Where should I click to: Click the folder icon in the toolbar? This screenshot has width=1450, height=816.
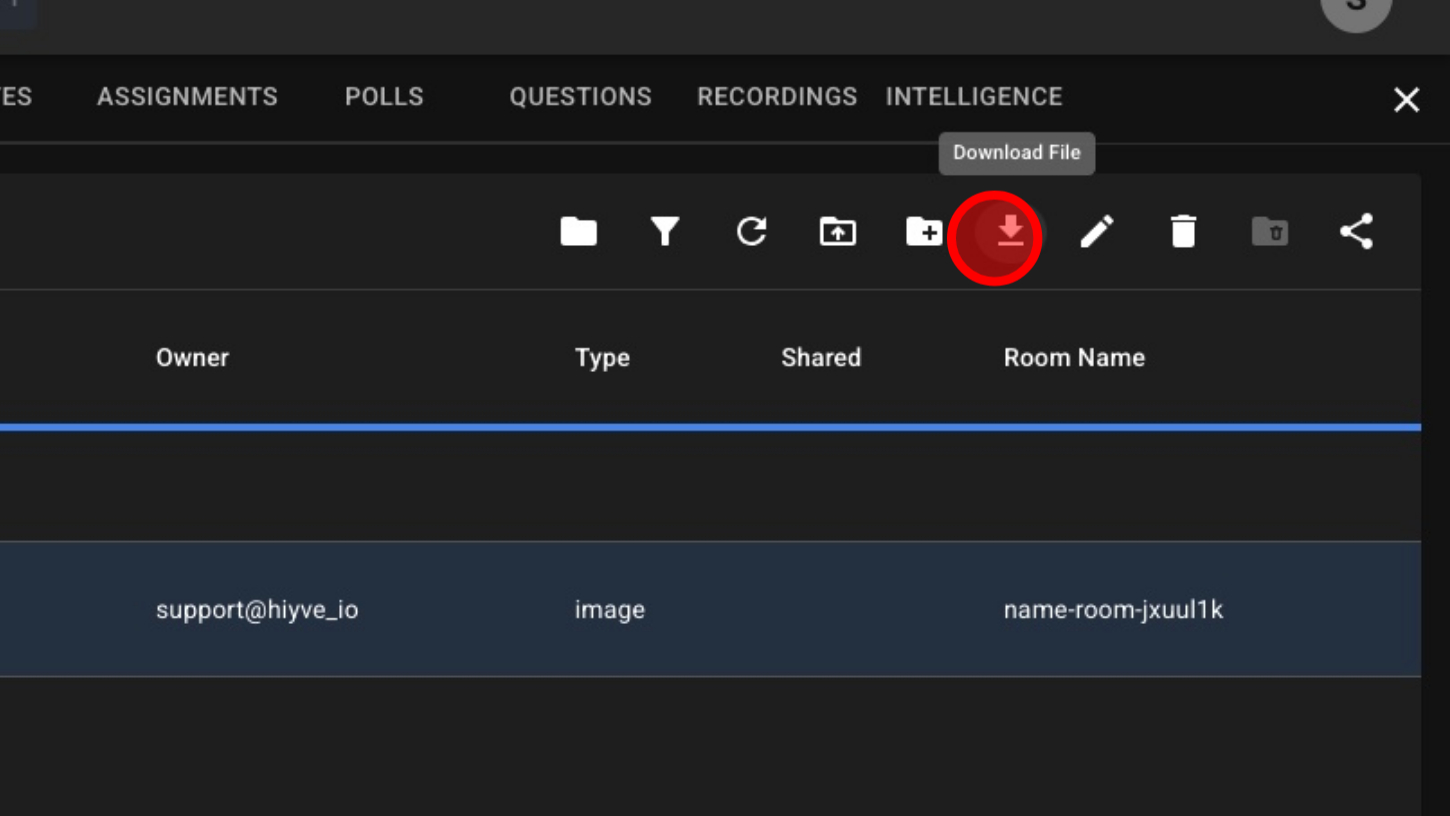coord(578,232)
